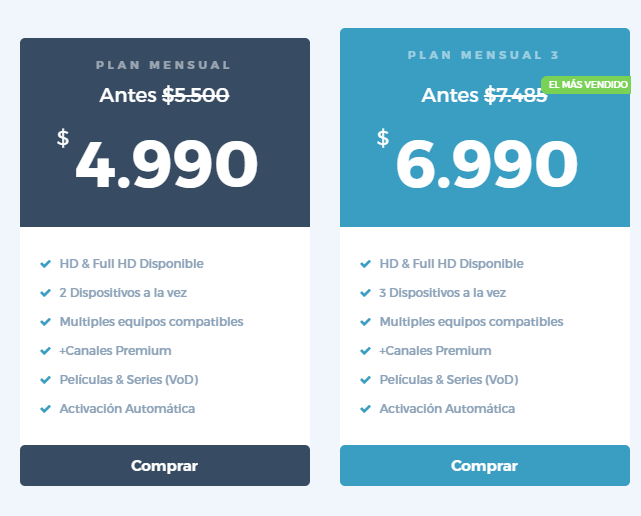Click Películas & Series (VoD) in dark plan
The image size is (641, 516).
point(128,380)
